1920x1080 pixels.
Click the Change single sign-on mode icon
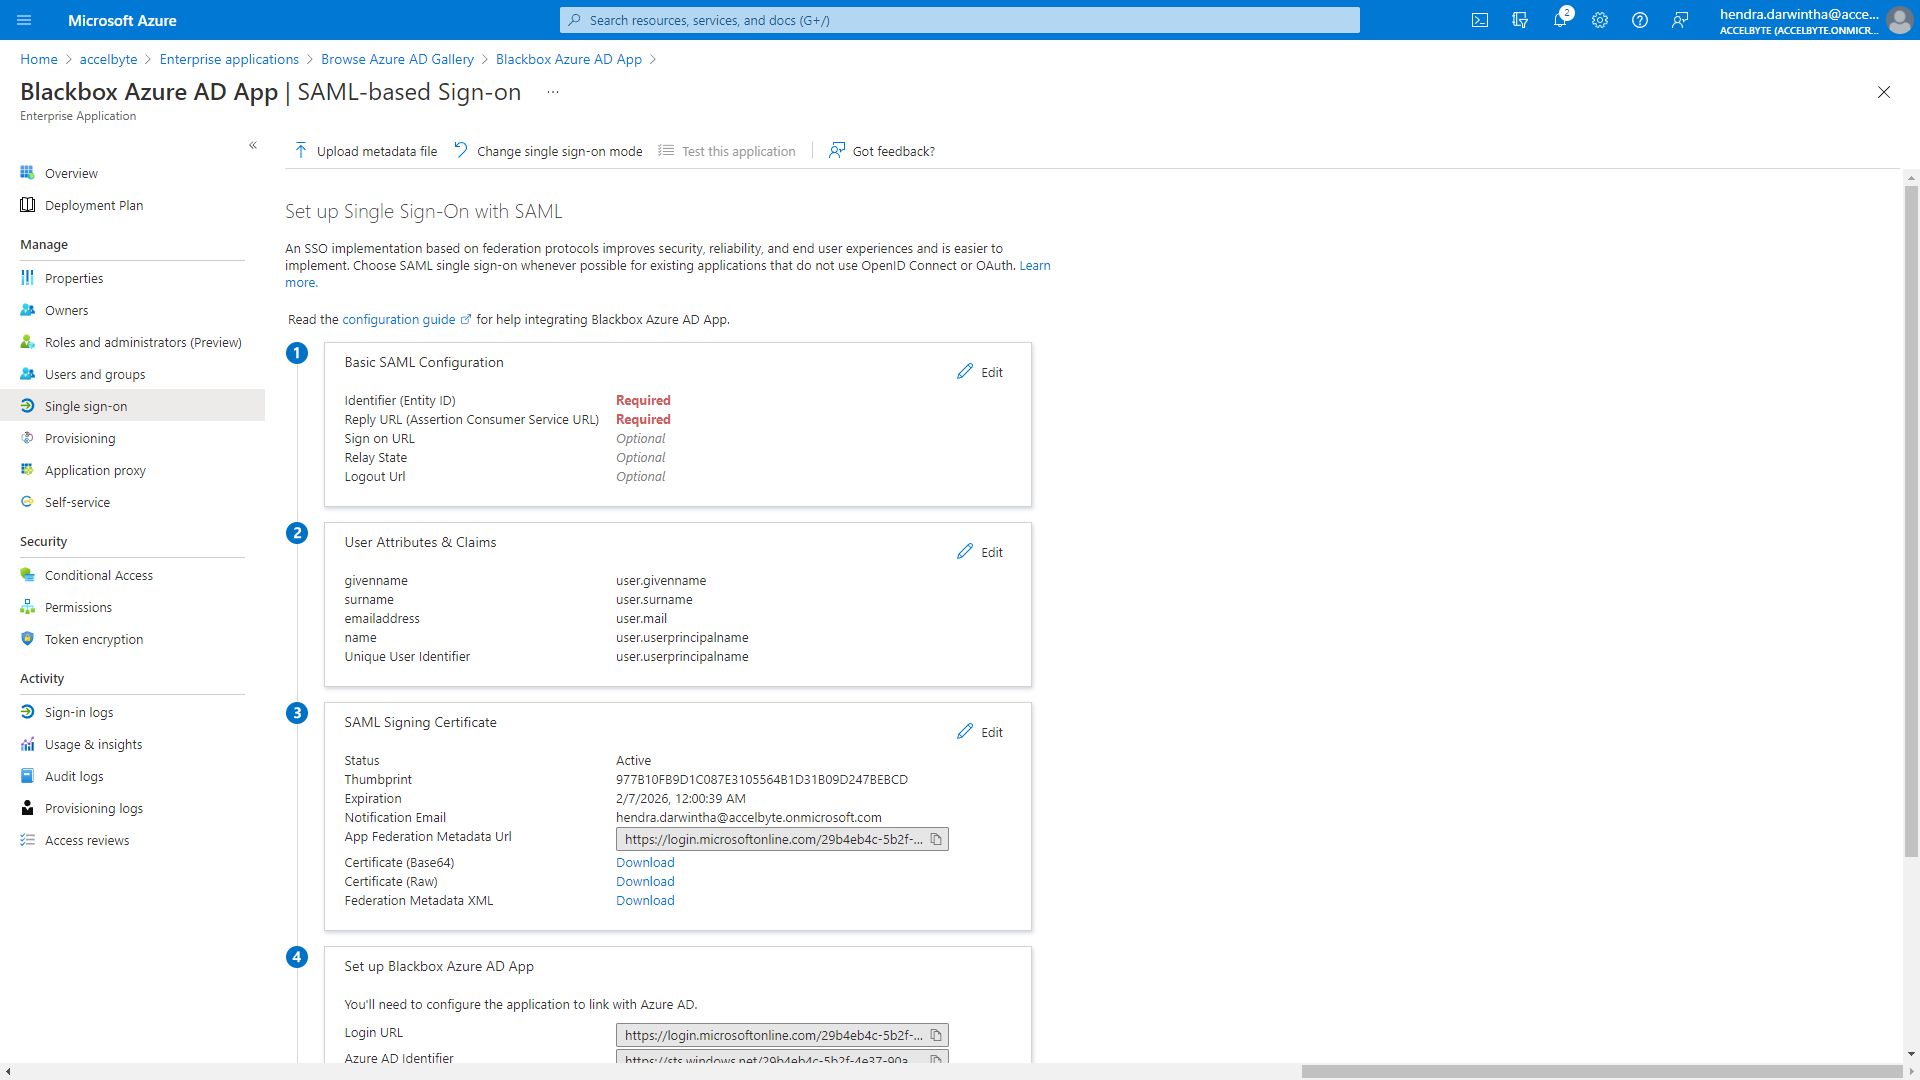[x=463, y=150]
